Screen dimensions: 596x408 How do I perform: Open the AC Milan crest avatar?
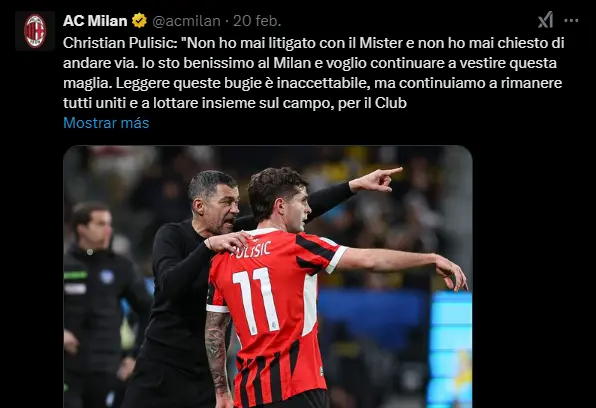[x=35, y=31]
